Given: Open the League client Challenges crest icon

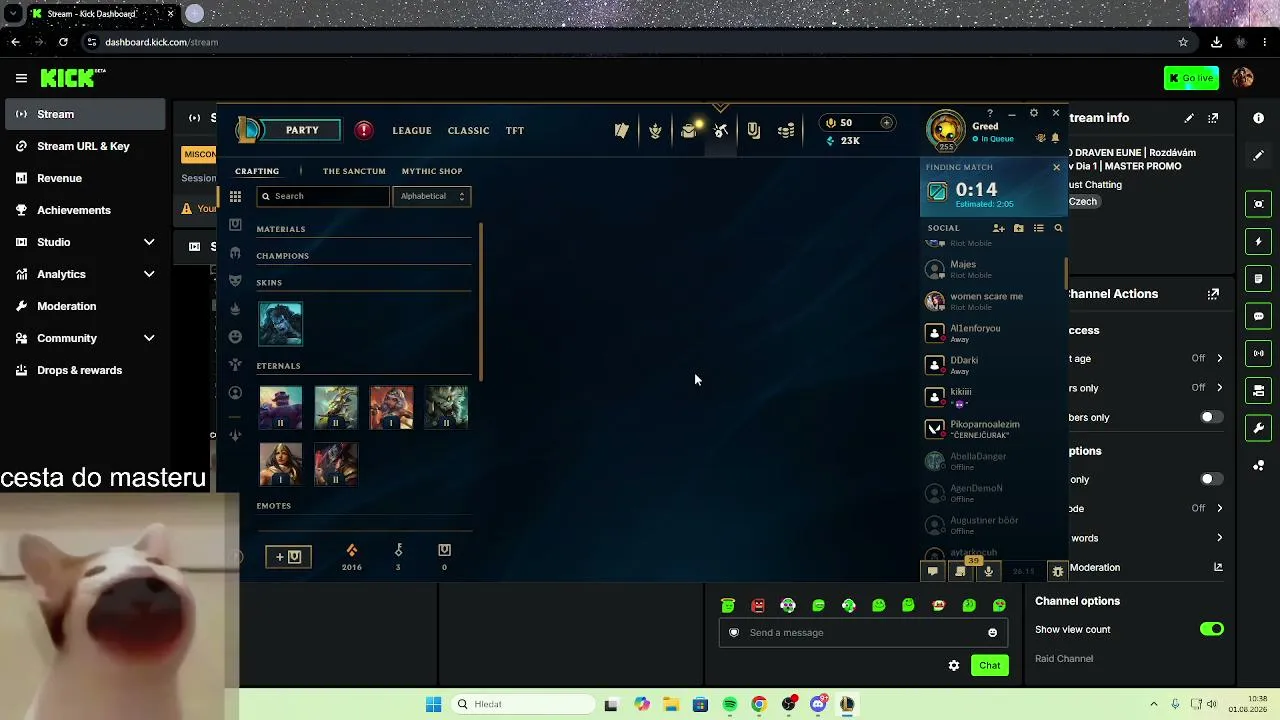Looking at the screenshot, I should (x=655, y=131).
